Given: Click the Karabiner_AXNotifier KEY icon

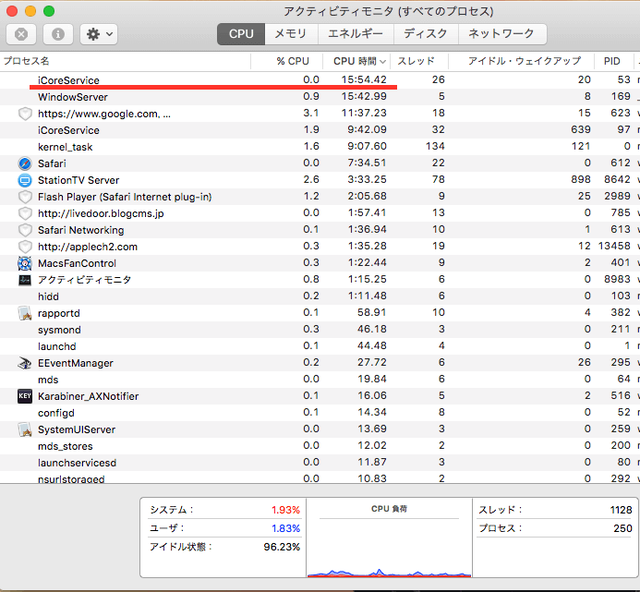Looking at the screenshot, I should click(25, 396).
